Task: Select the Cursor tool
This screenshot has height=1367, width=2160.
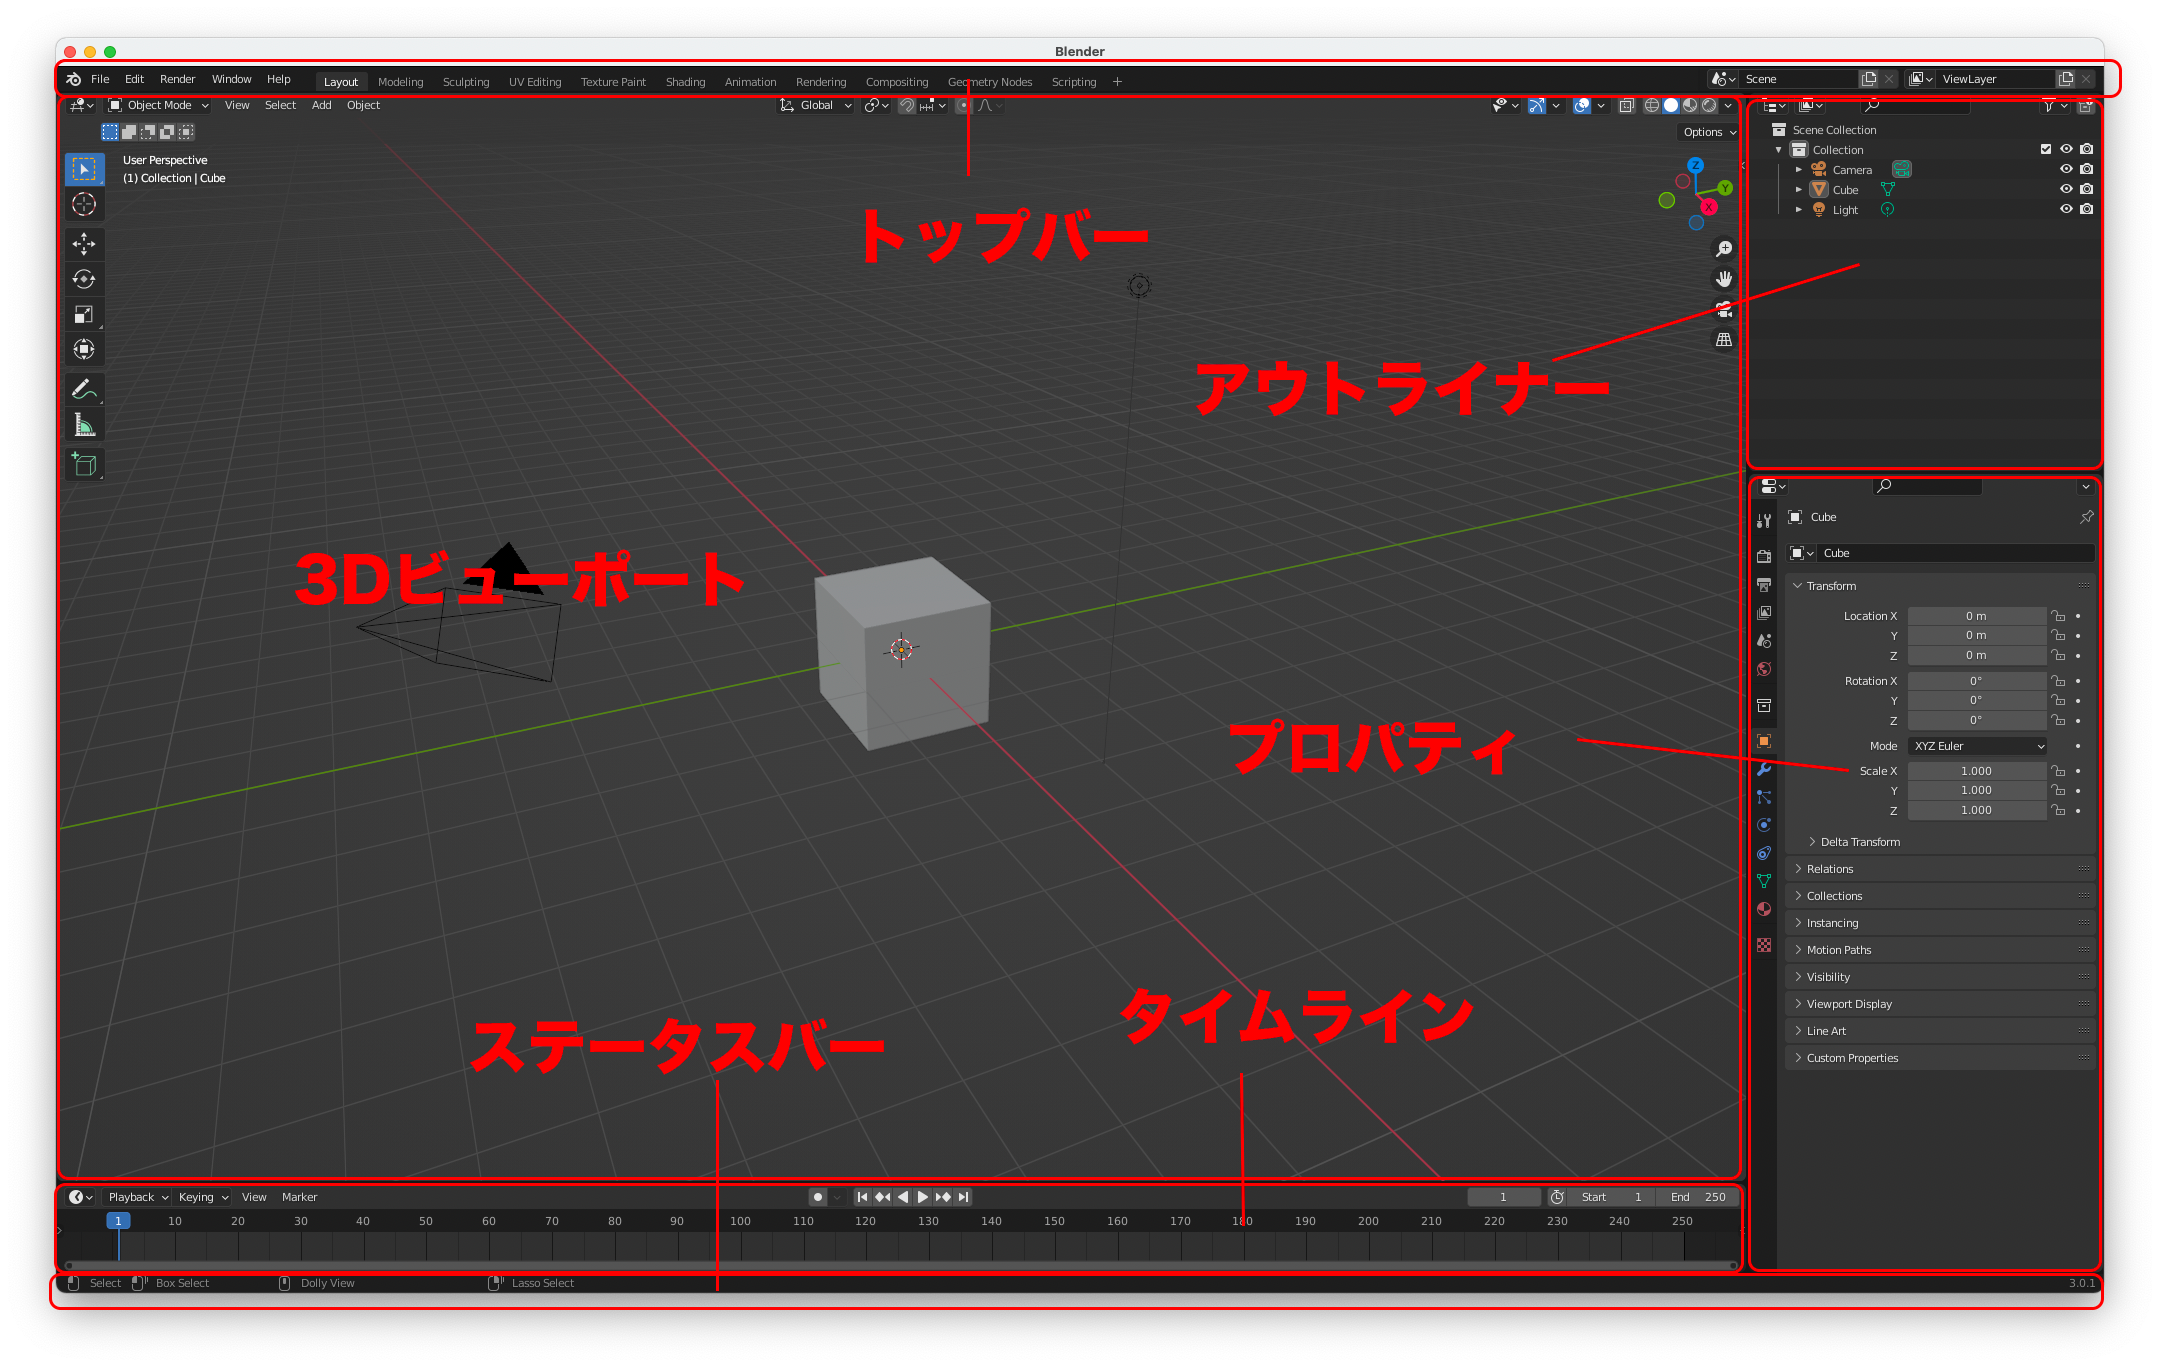Action: point(85,204)
